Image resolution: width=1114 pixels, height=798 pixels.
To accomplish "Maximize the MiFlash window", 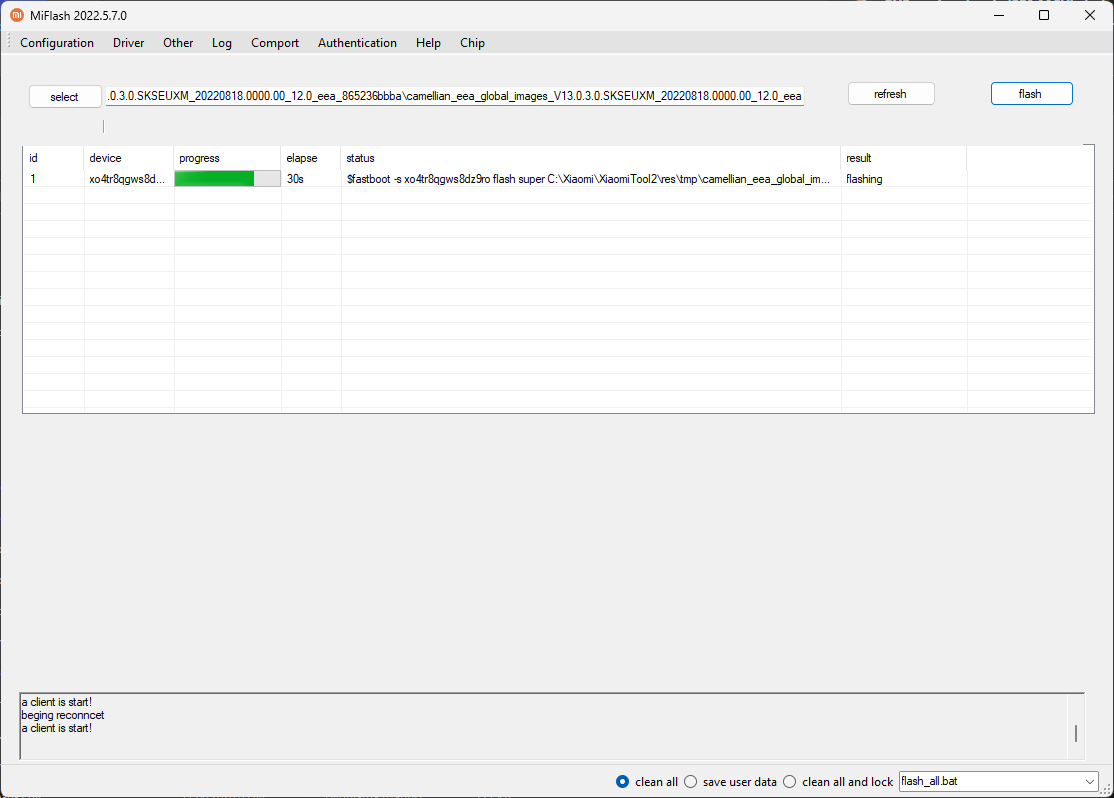I will (x=1044, y=15).
